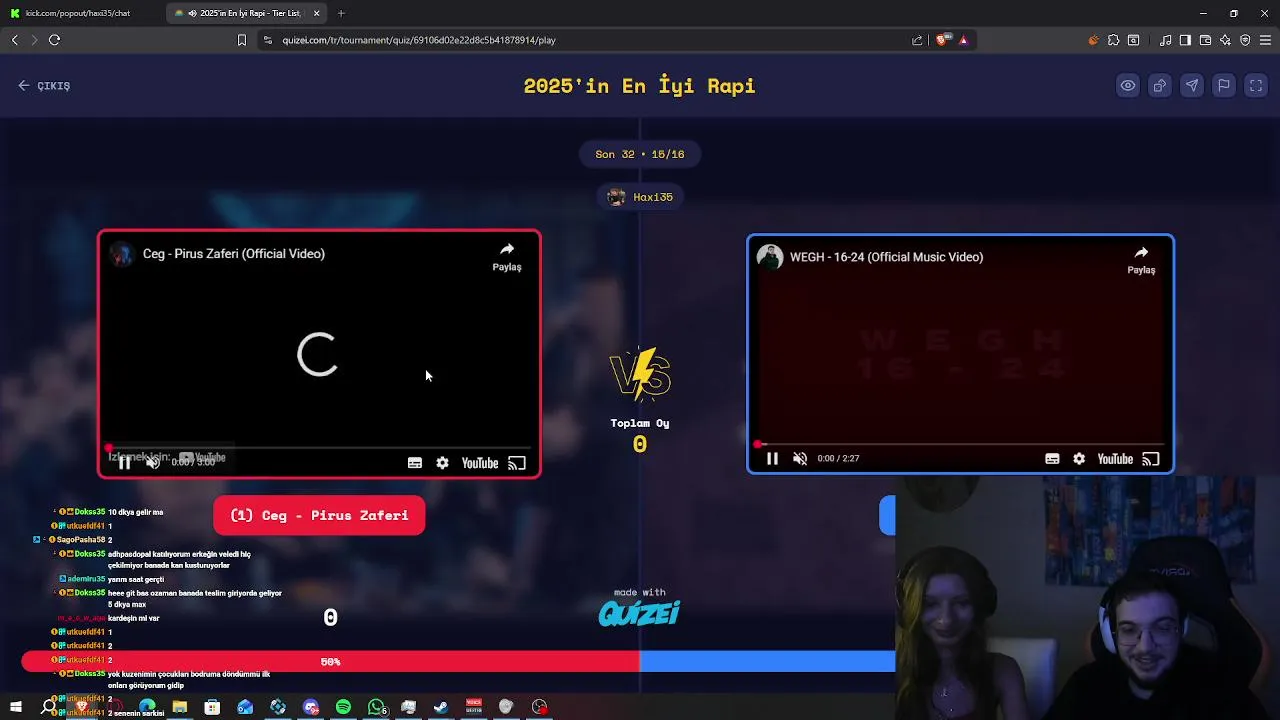Open Microsoft Store from the taskbar
Viewport: 1280px width, 720px height.
coord(212,707)
